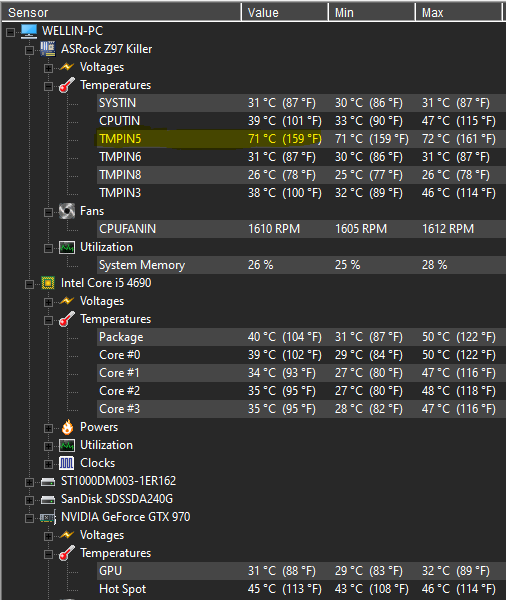The width and height of the screenshot is (506, 600).
Task: Click the Intel Core i5 4690 chip icon
Action: click(x=48, y=283)
